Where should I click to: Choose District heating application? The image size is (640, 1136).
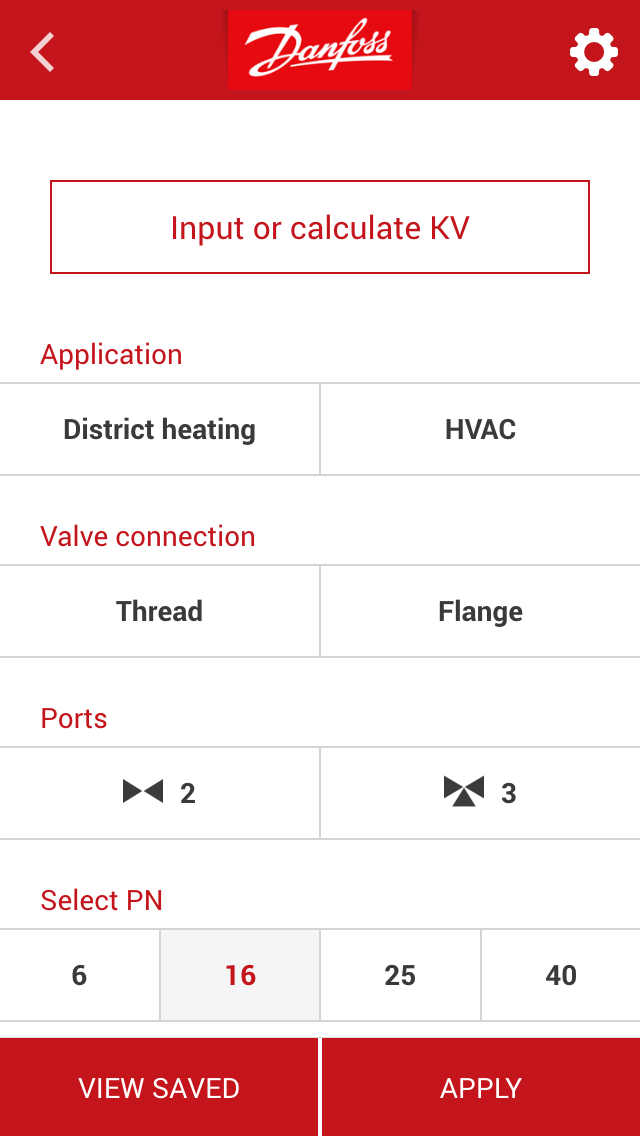tap(160, 429)
